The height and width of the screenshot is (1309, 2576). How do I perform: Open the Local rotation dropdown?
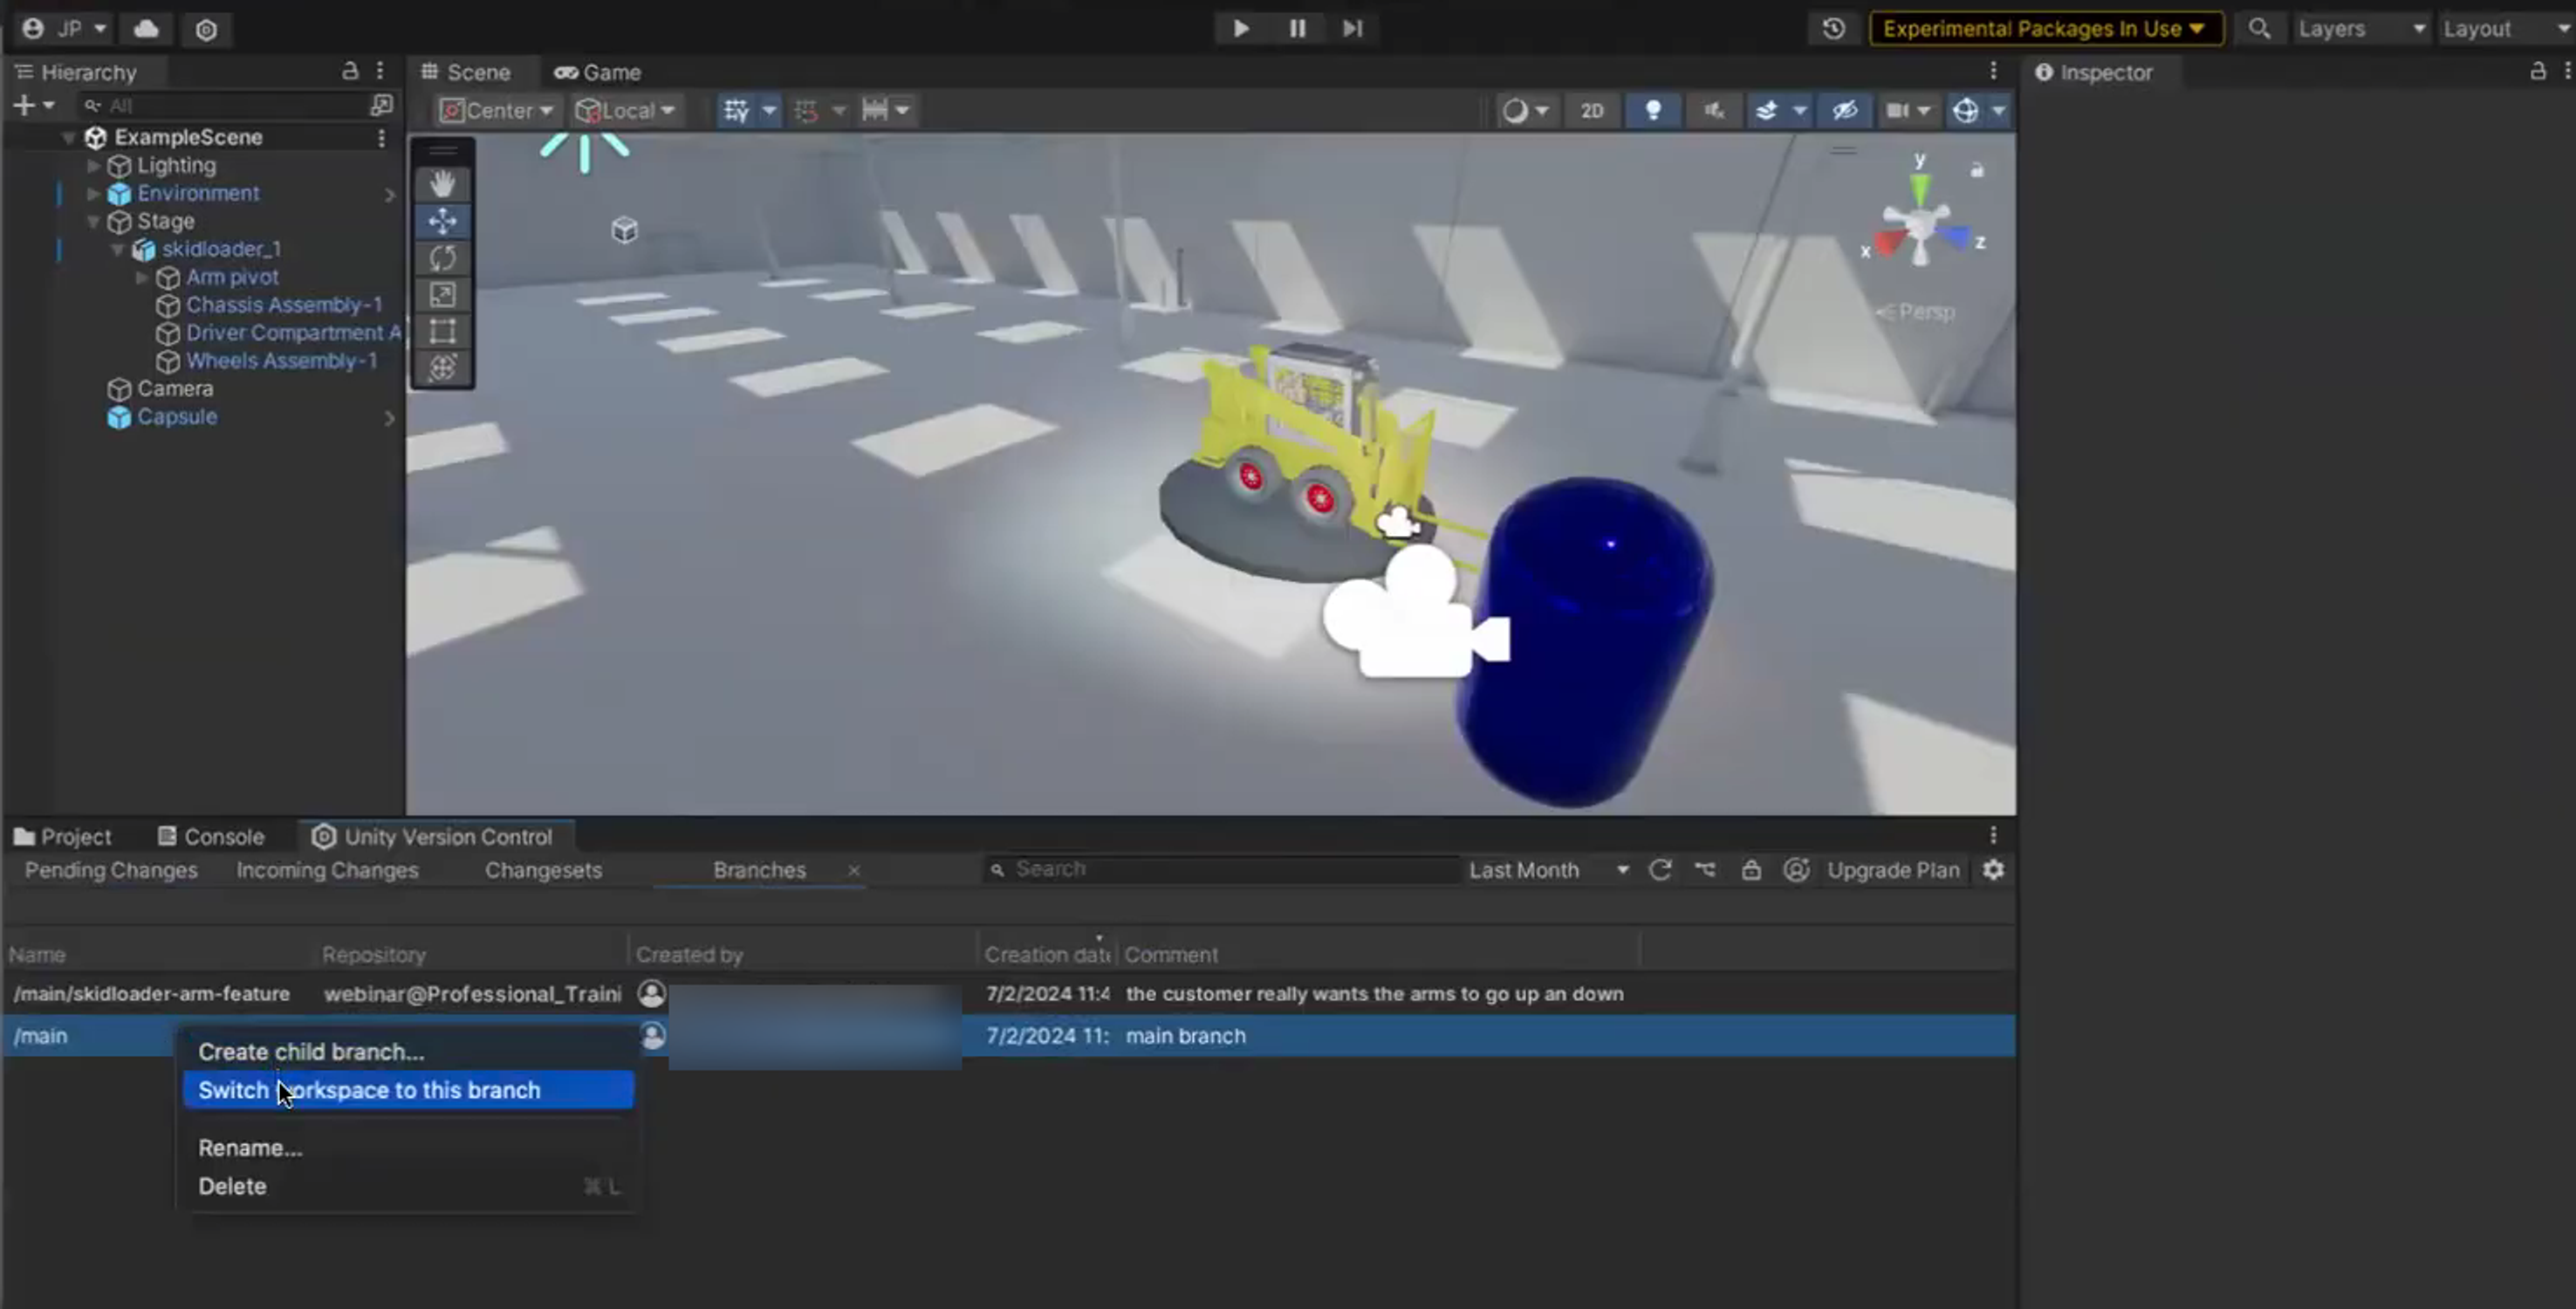pyautogui.click(x=625, y=110)
